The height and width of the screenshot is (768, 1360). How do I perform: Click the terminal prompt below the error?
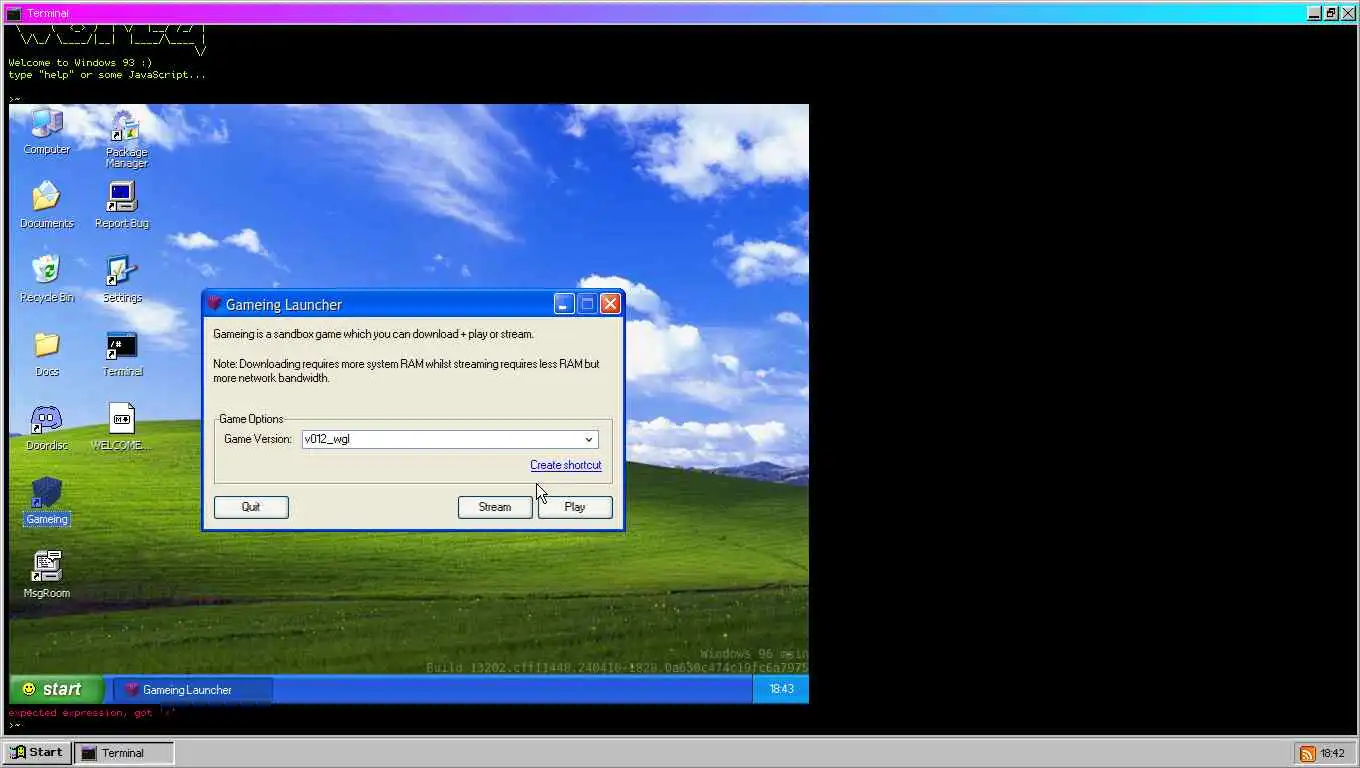[15, 725]
